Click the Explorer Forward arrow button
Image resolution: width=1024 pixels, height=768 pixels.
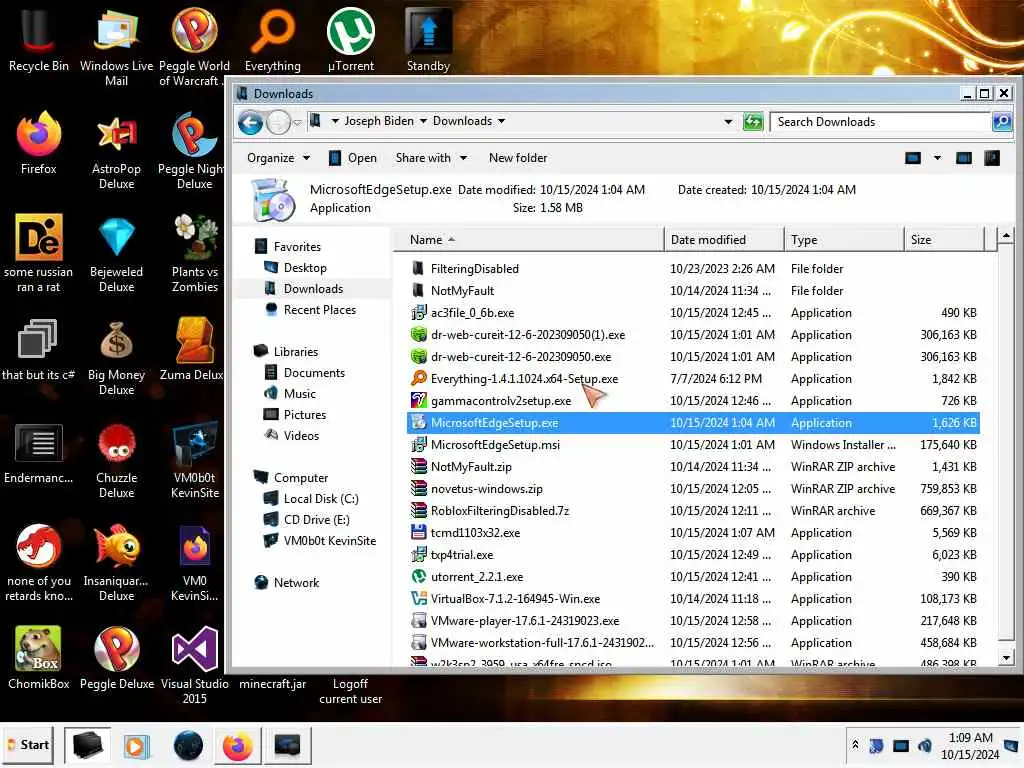click(279, 122)
